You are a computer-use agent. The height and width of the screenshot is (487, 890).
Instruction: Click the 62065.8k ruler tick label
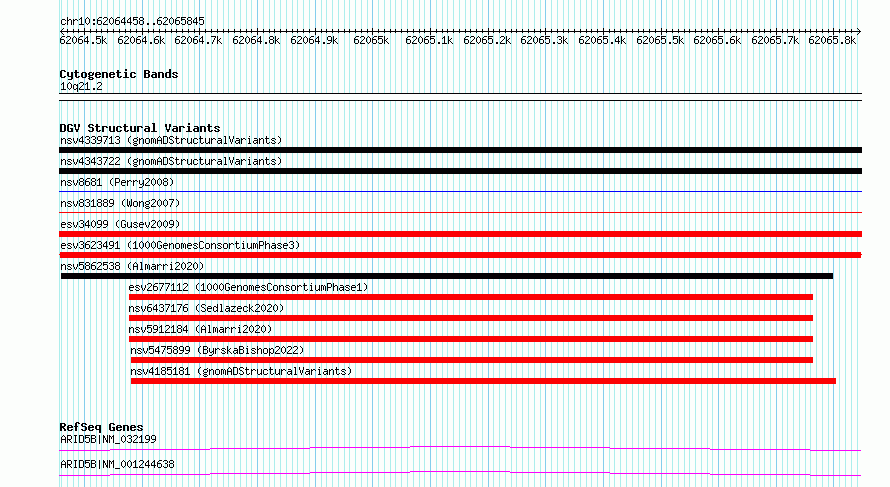[832, 40]
